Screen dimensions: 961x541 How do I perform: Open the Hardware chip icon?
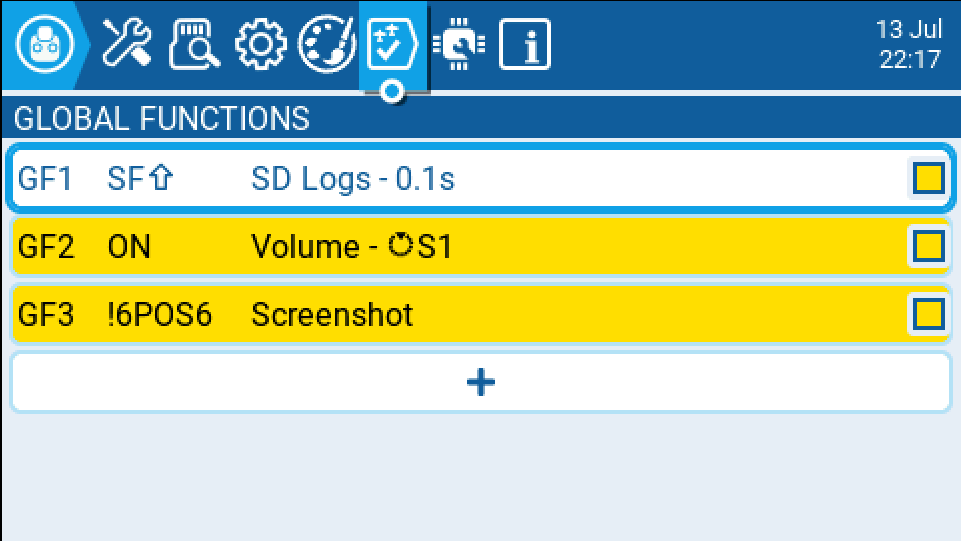(459, 44)
